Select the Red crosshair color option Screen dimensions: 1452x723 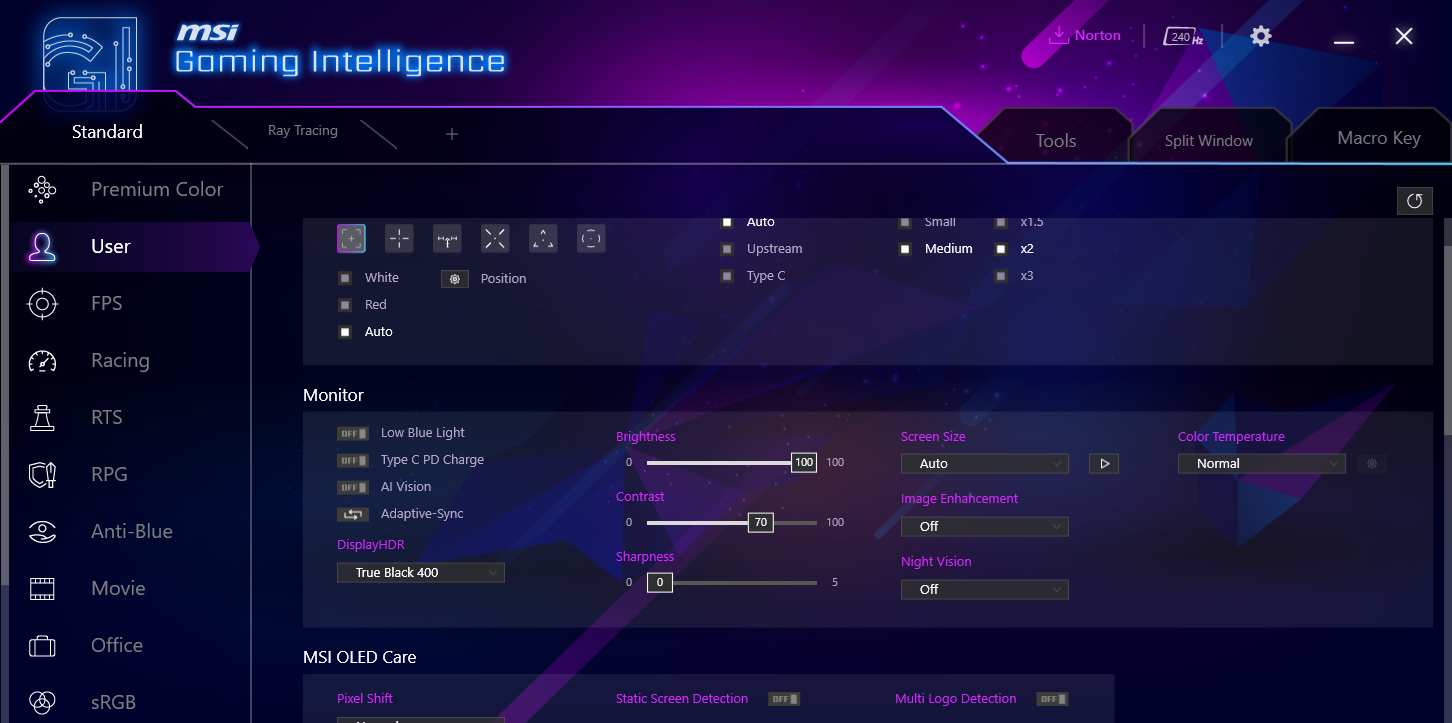[345, 305]
